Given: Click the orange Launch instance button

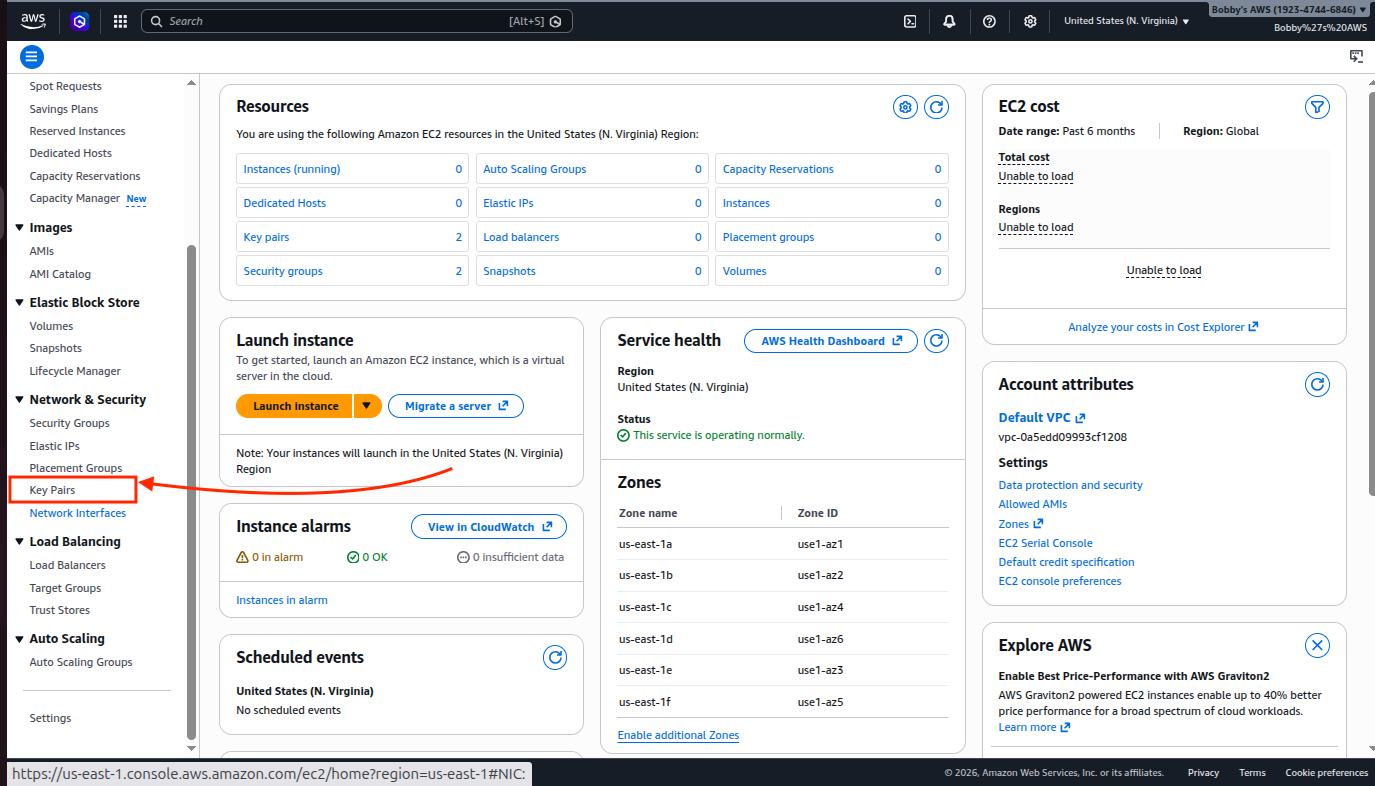Looking at the screenshot, I should pyautogui.click(x=295, y=406).
